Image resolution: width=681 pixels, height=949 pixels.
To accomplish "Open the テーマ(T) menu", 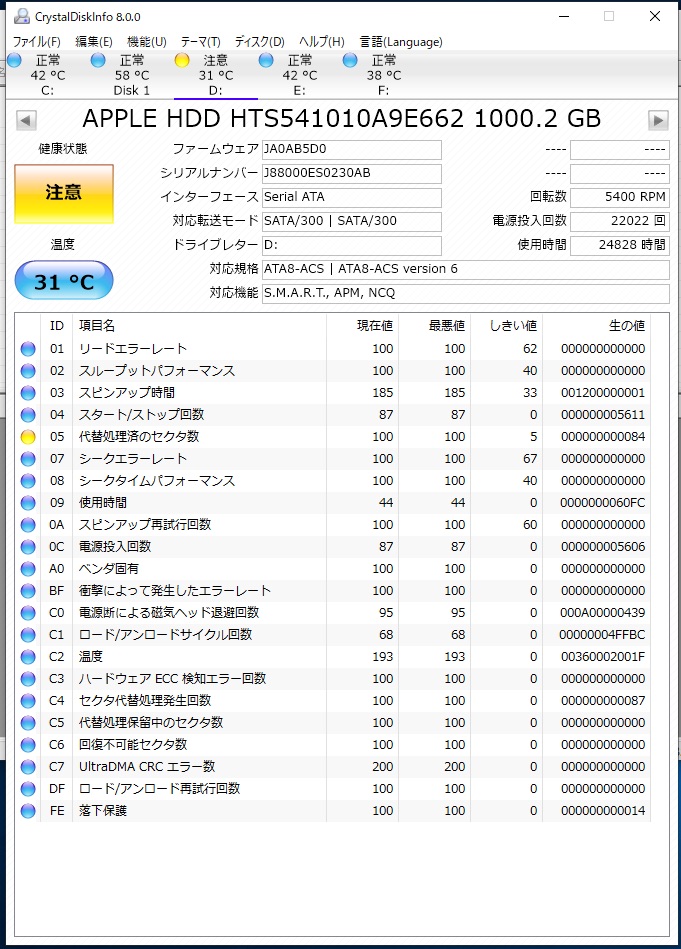I will point(200,42).
